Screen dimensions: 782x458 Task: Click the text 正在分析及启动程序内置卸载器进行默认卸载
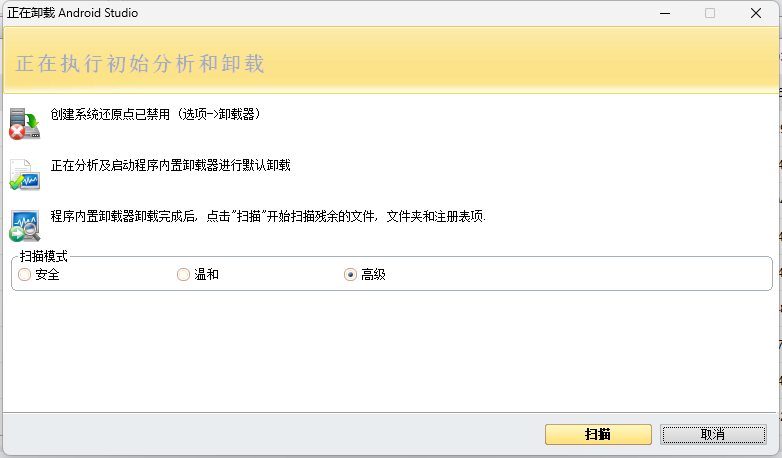click(171, 165)
